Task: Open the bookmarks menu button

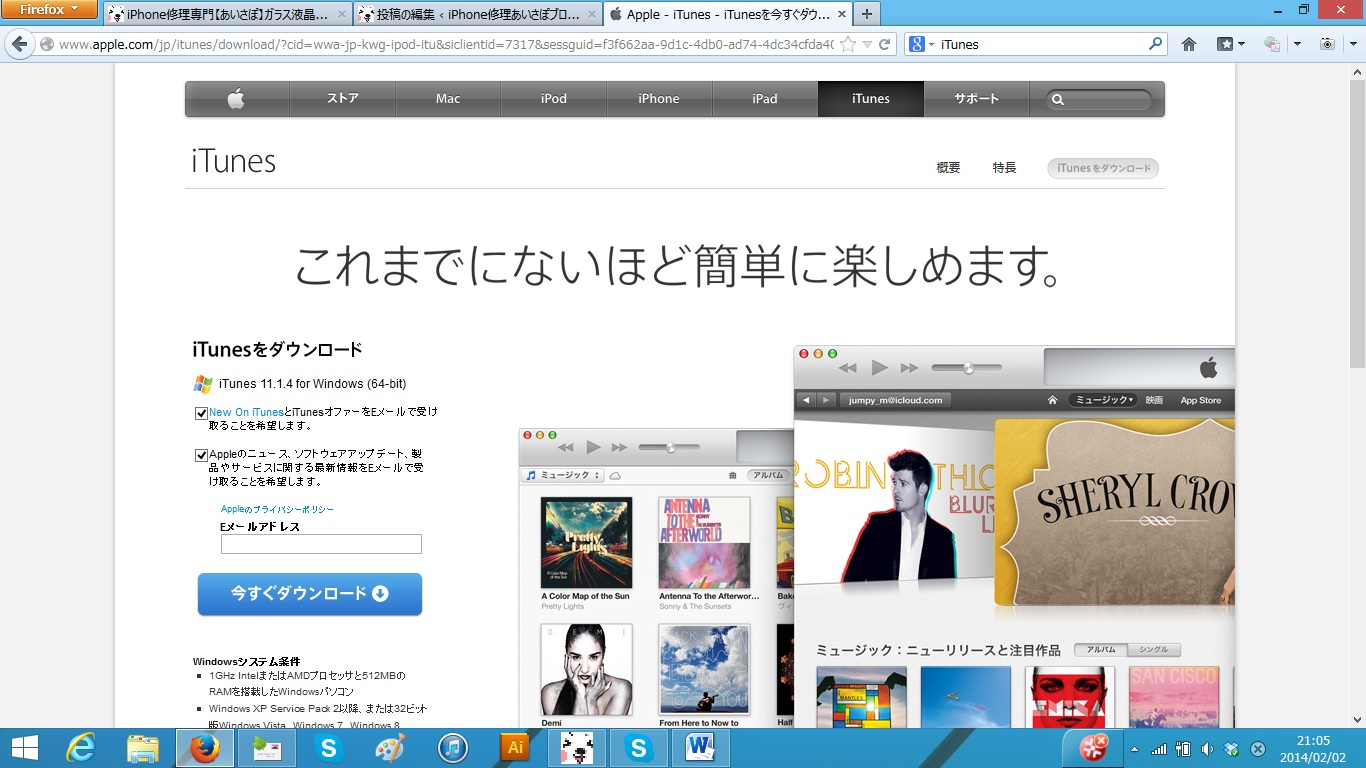Action: pos(1231,44)
